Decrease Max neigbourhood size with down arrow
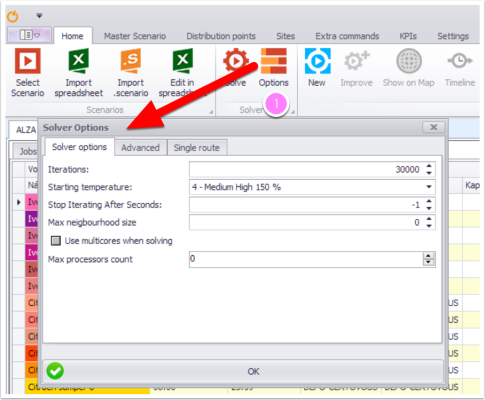Viewport: 485px width, 400px height. [429, 226]
